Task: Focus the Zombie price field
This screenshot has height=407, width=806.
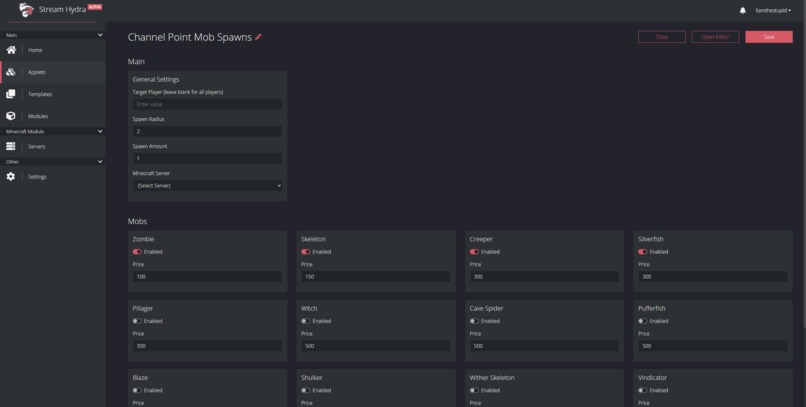Action: point(207,276)
